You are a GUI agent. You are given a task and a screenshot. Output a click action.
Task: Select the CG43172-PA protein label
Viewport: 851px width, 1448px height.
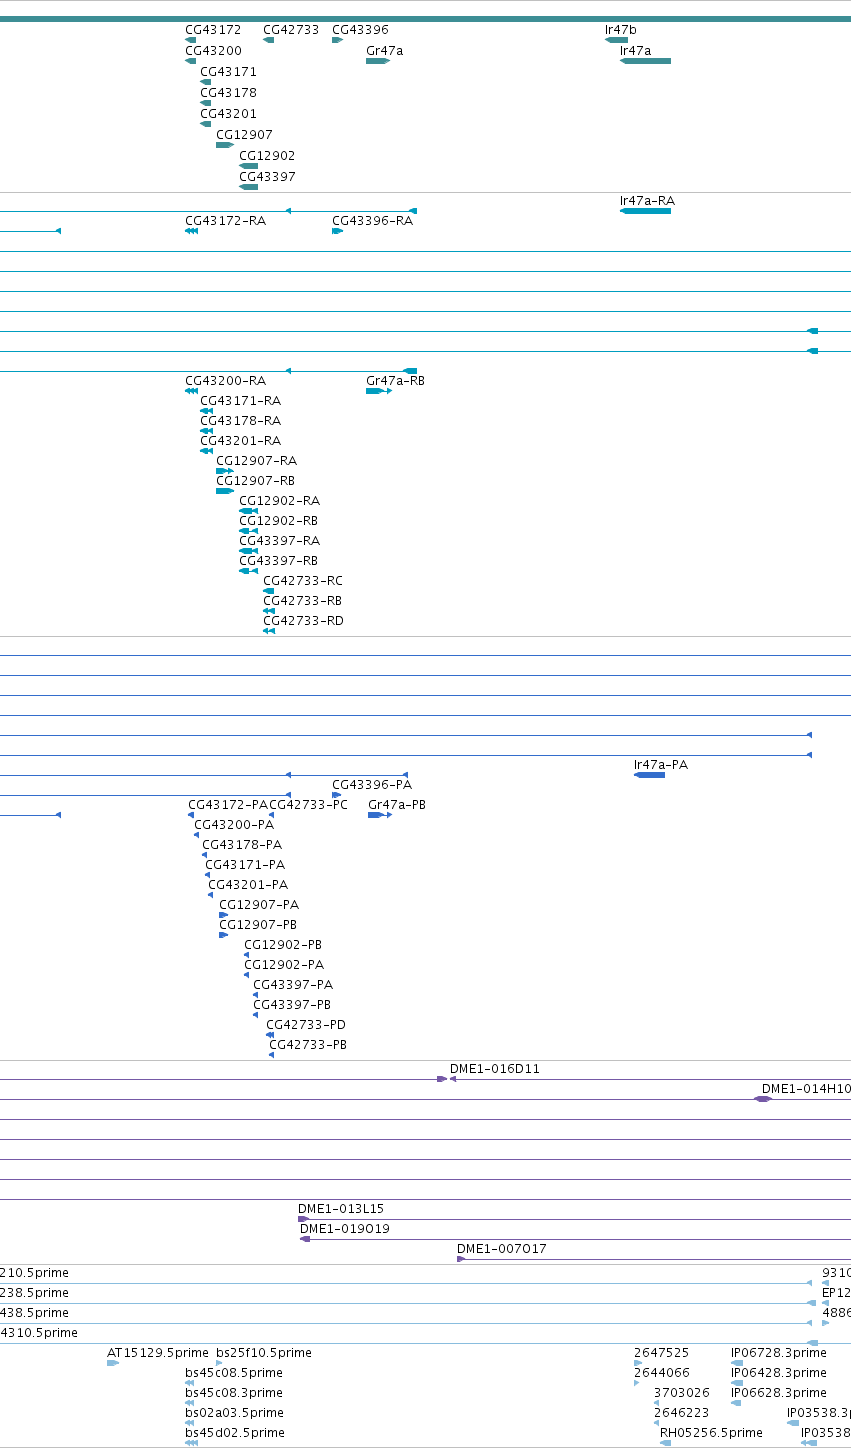(x=228, y=805)
